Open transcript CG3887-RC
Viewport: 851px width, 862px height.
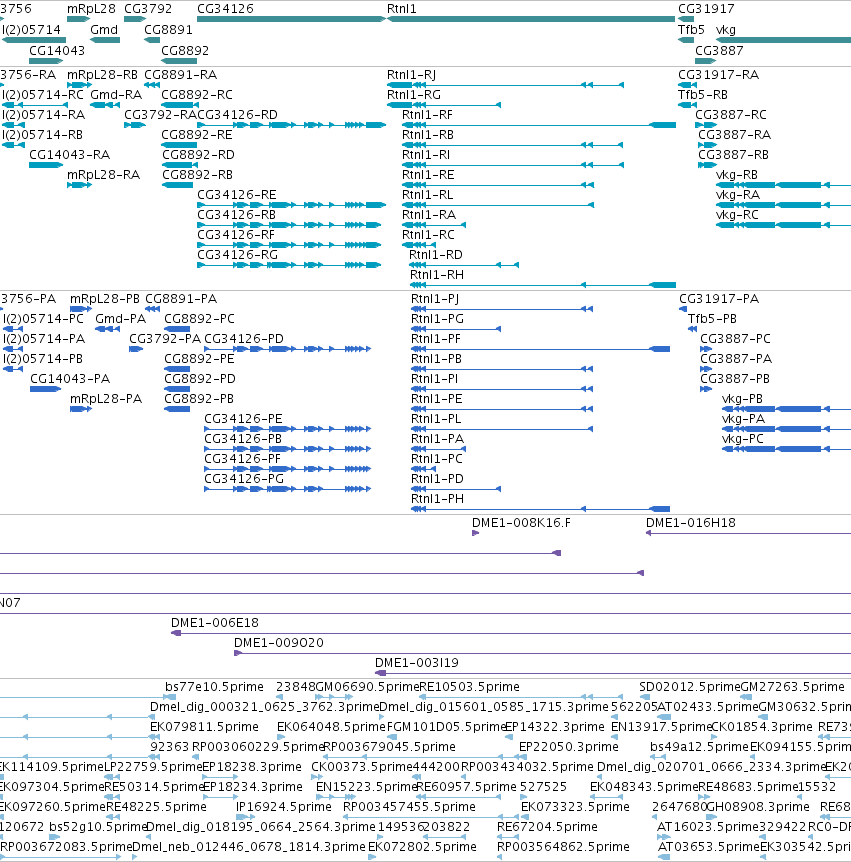(x=731, y=115)
